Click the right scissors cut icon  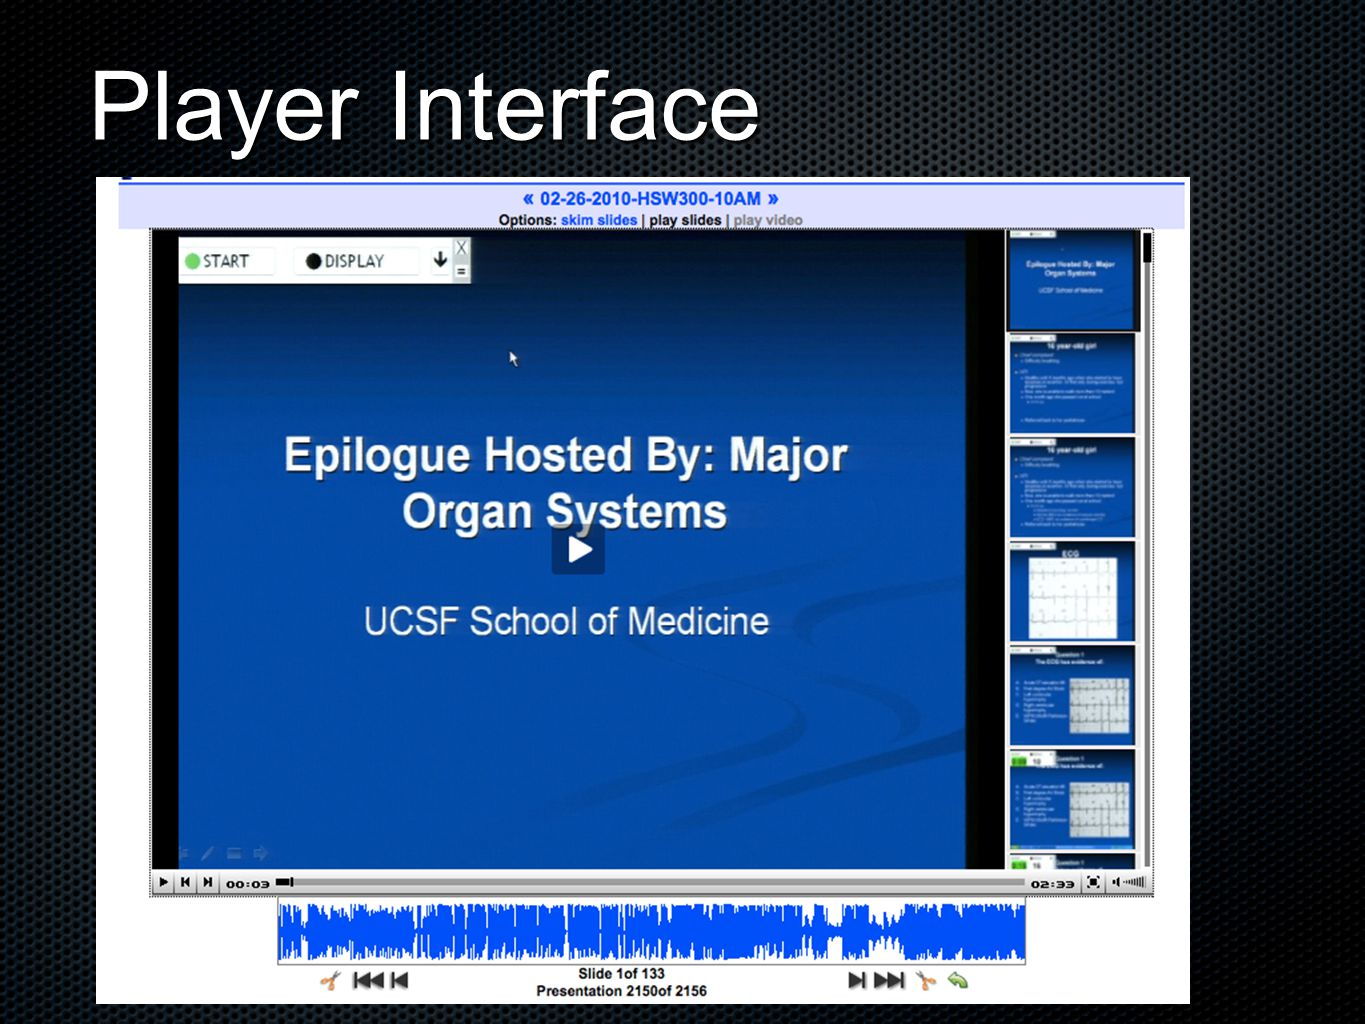[x=926, y=981]
